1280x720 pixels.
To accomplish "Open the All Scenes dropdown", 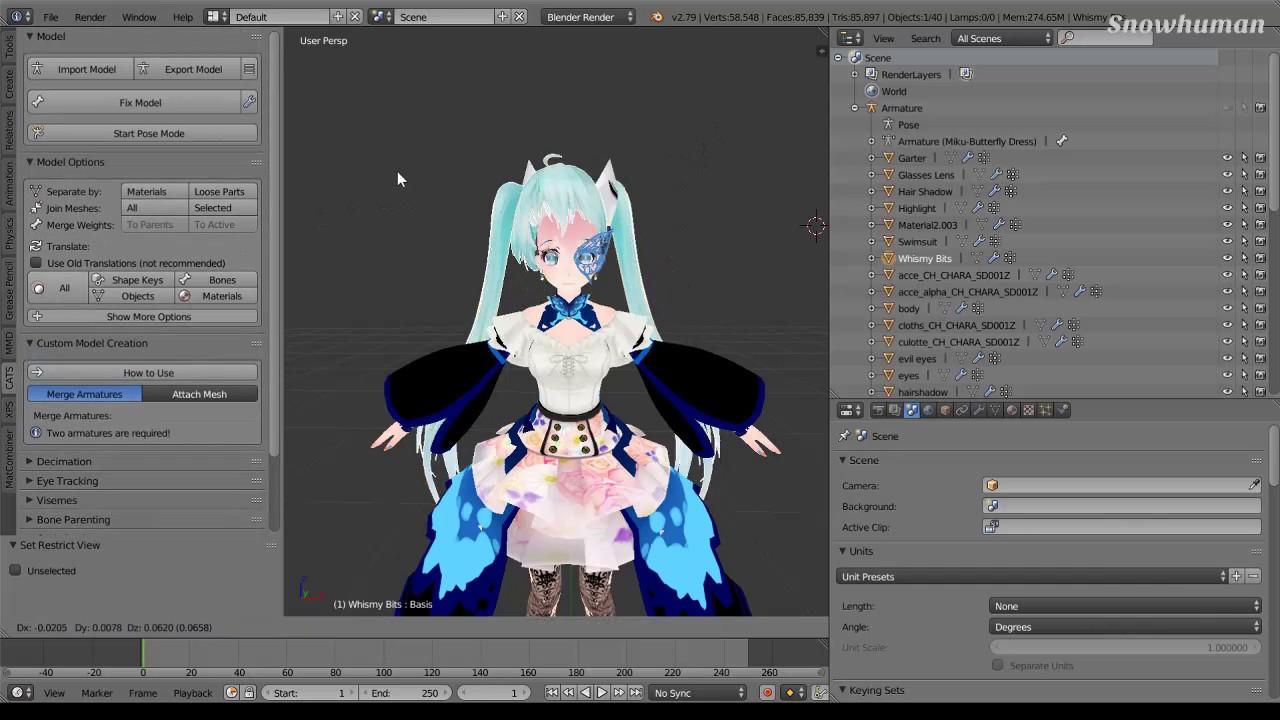I will [x=1004, y=38].
